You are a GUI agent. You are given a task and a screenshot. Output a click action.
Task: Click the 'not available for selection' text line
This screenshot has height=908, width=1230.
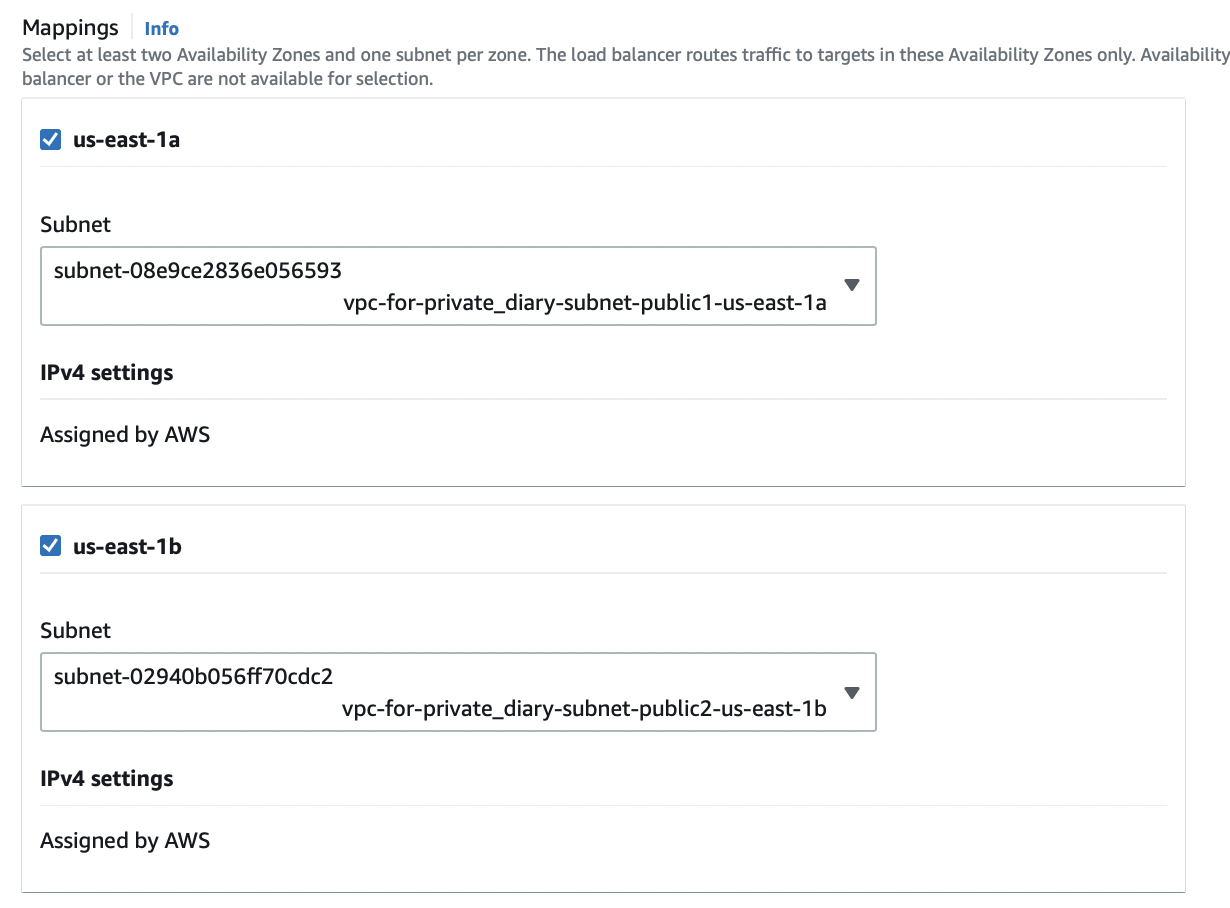coord(227,78)
